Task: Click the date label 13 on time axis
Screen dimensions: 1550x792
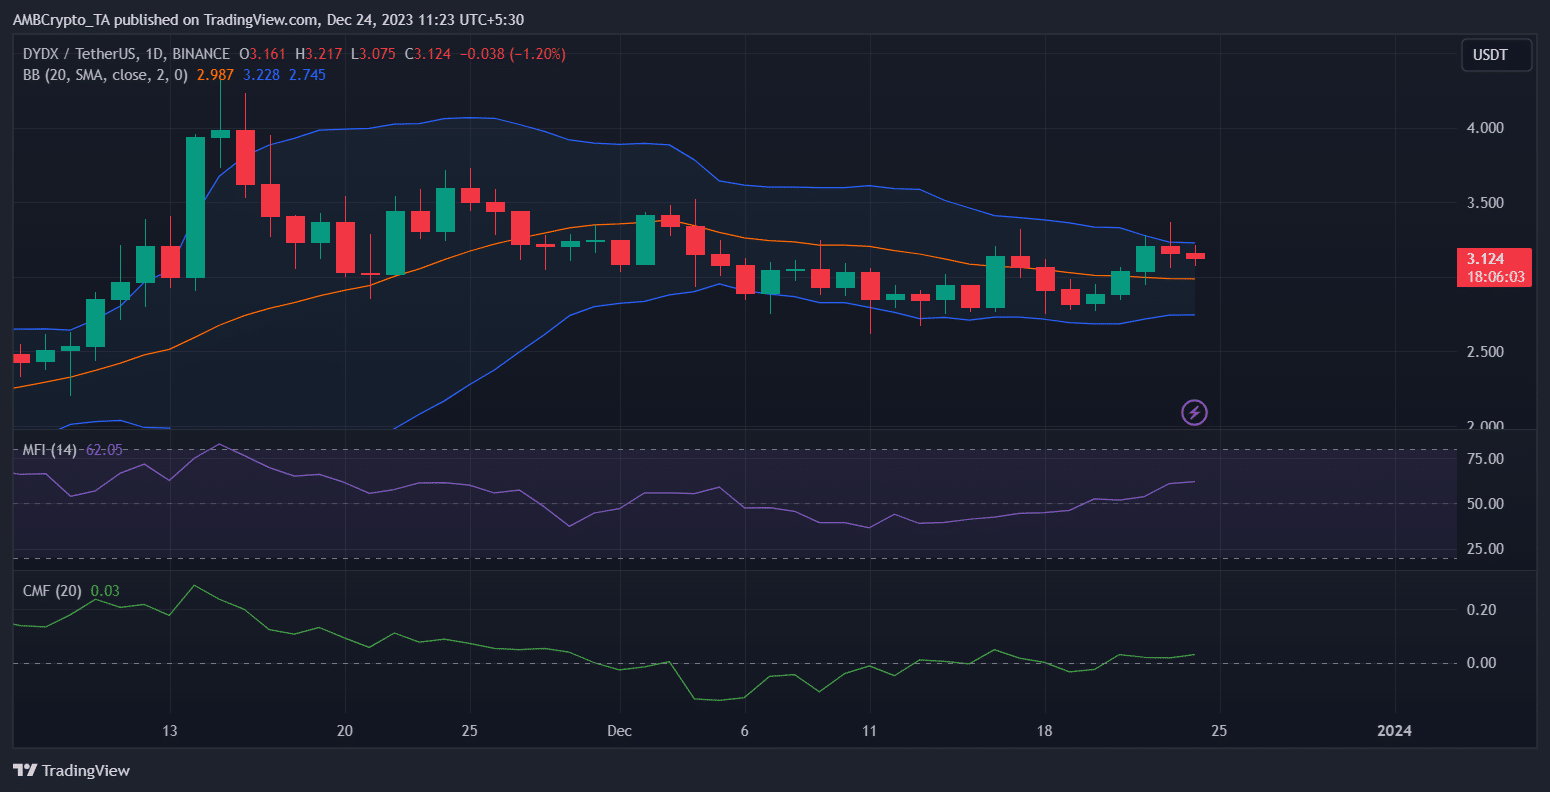Action: 169,731
